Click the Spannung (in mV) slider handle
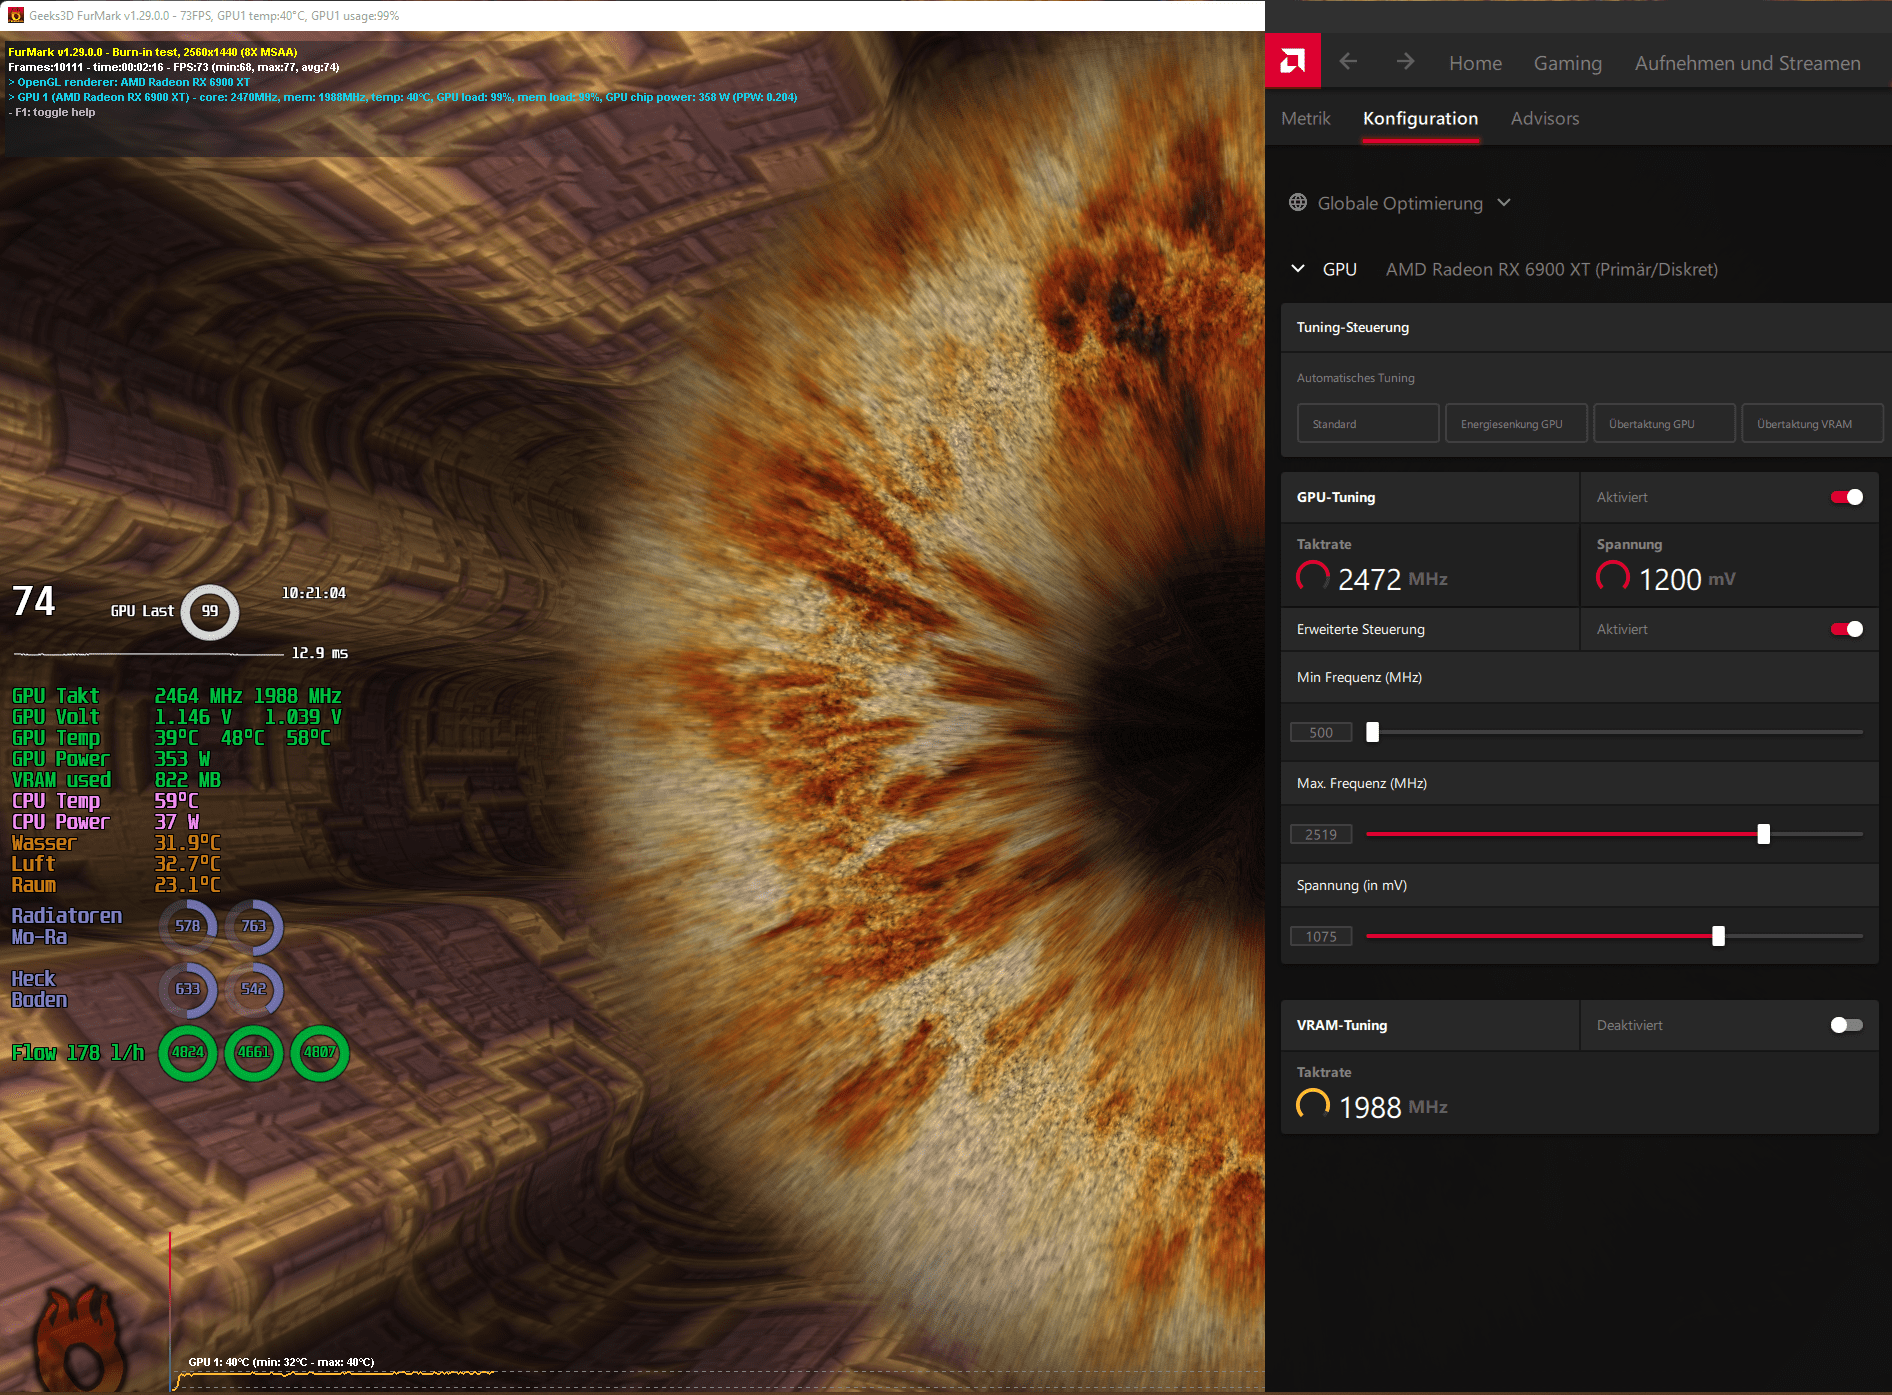1892x1395 pixels. click(x=1718, y=936)
